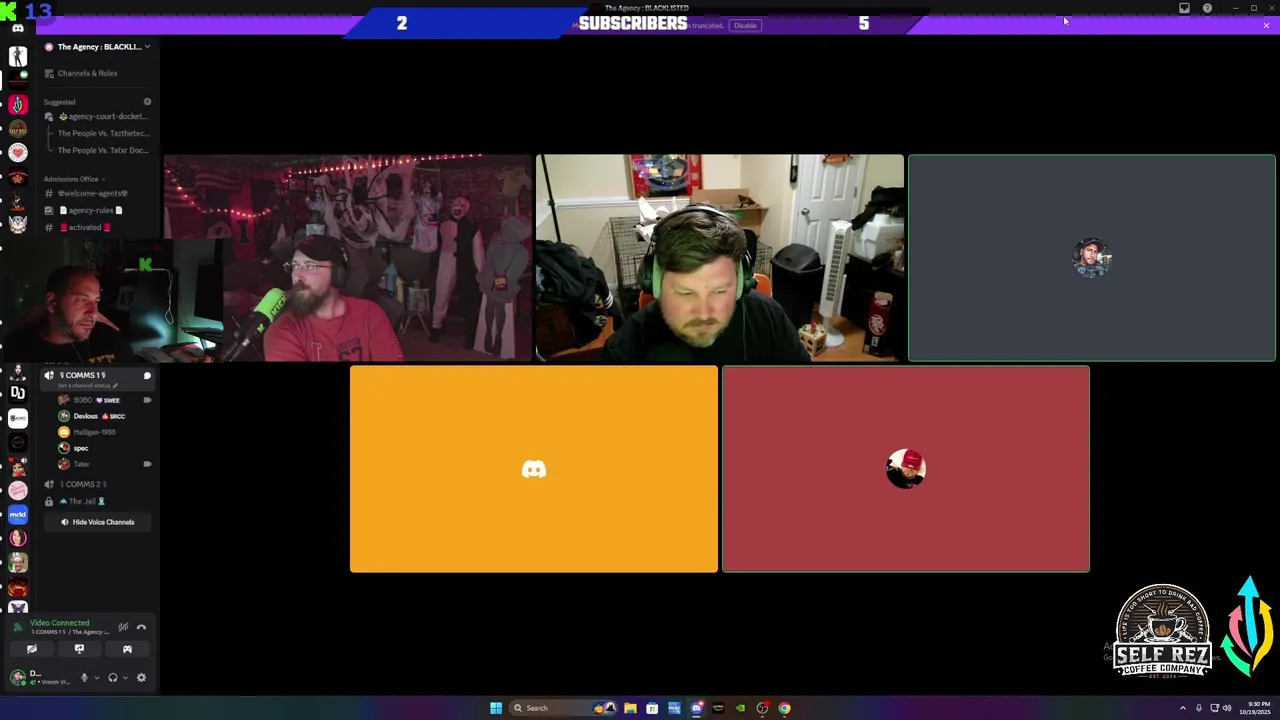
Task: Start an activity with controller icon
Action: pyautogui.click(x=127, y=649)
